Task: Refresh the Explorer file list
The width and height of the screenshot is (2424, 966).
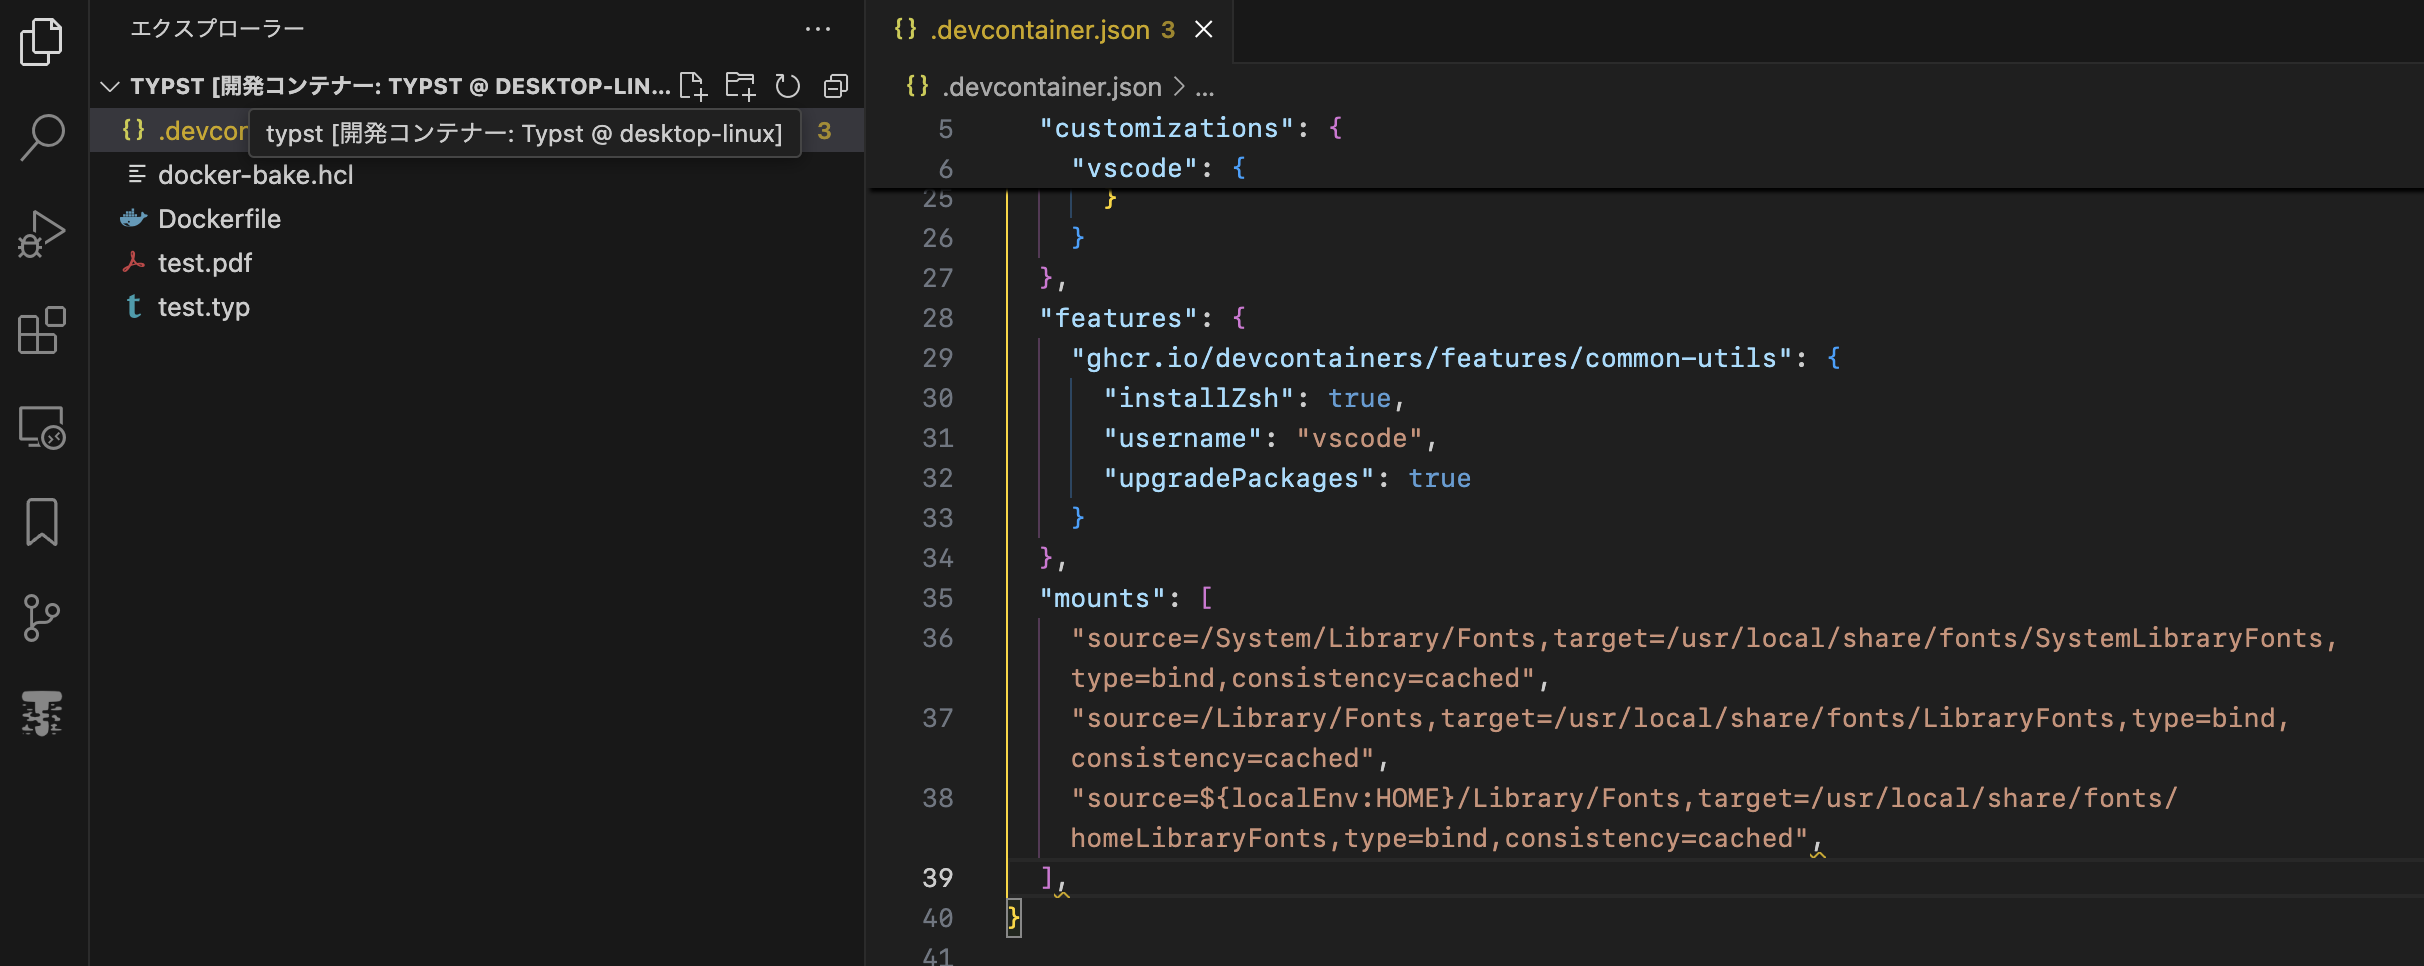Action: [x=787, y=86]
